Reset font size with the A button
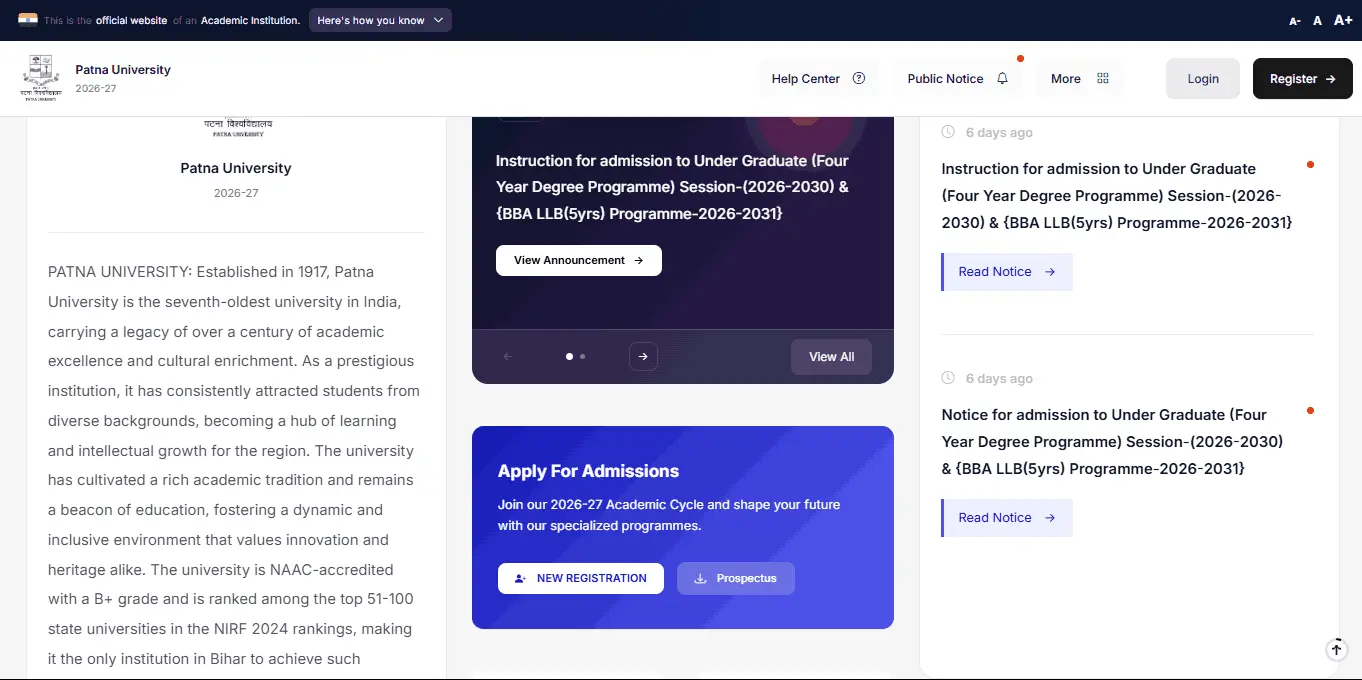 point(1318,21)
